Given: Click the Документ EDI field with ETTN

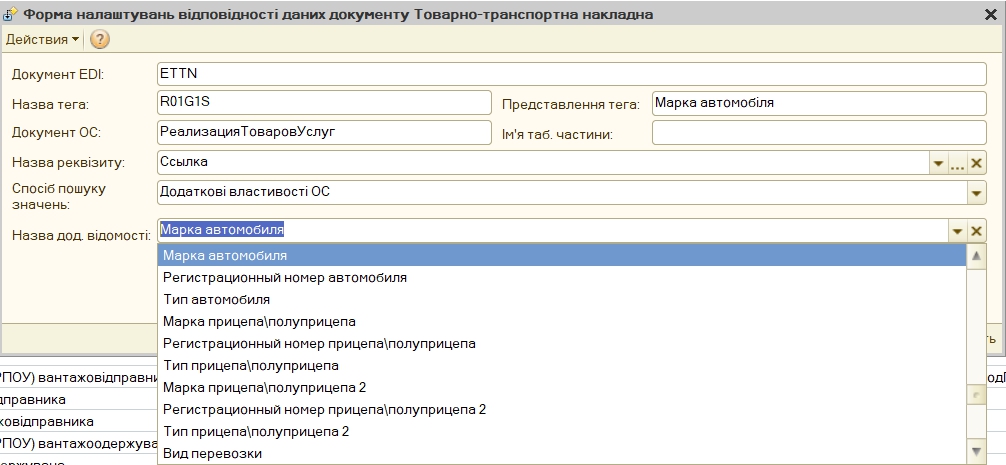Looking at the screenshot, I should pos(572,74).
